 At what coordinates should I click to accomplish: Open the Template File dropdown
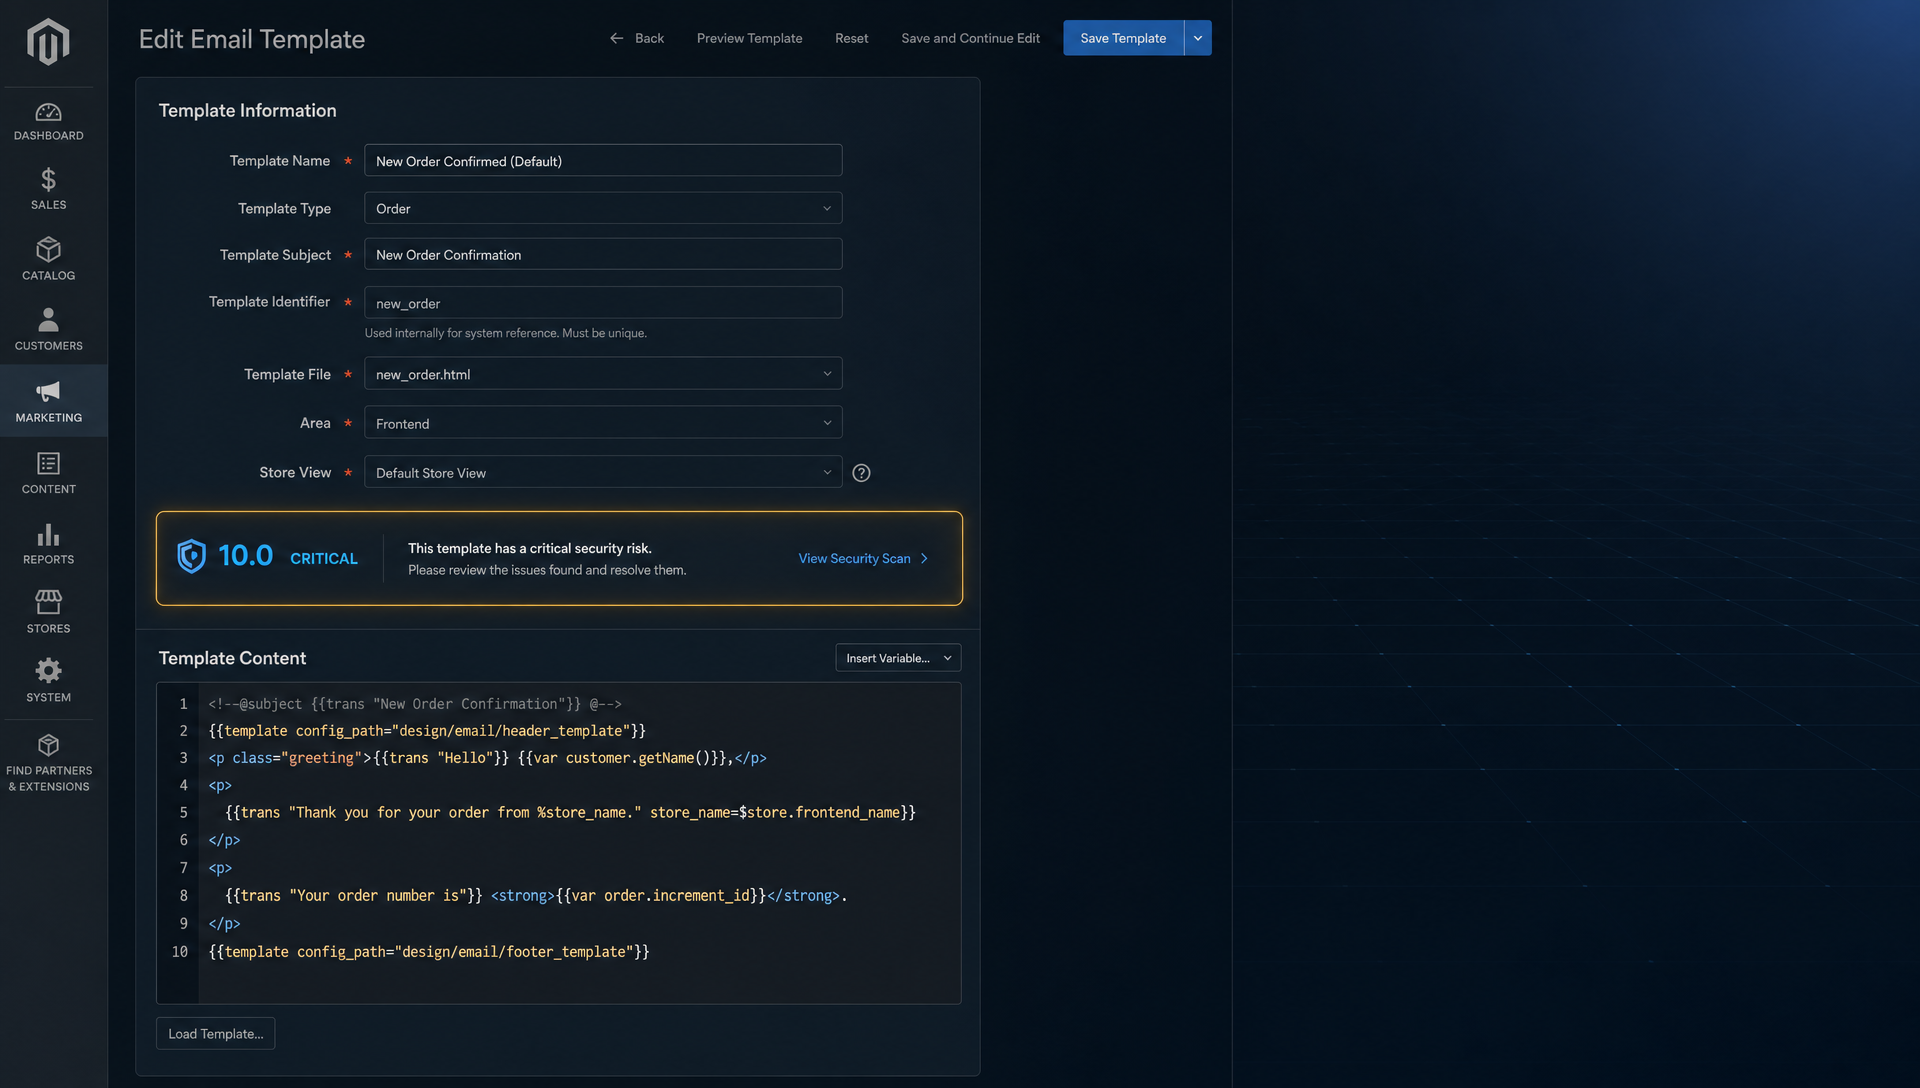tap(603, 374)
